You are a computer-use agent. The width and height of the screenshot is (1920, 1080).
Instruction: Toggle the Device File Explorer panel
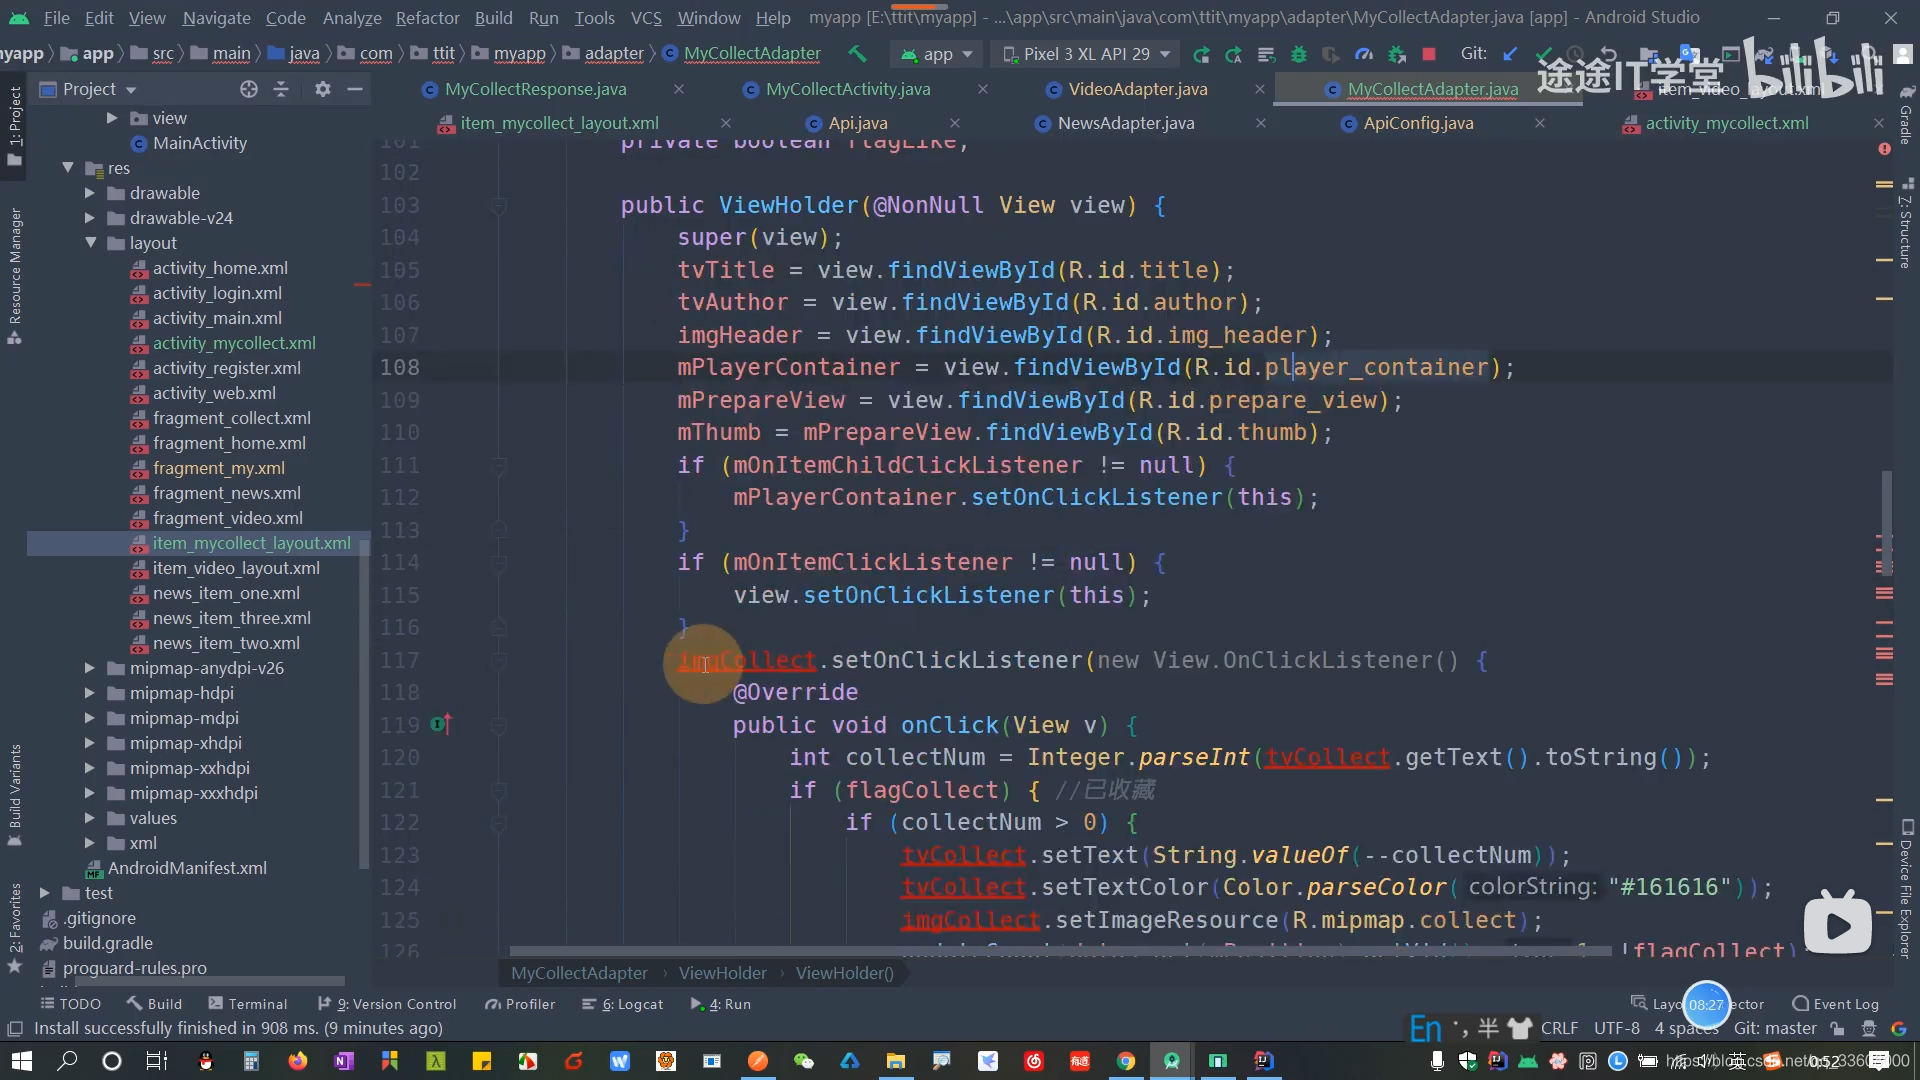pos(1906,890)
